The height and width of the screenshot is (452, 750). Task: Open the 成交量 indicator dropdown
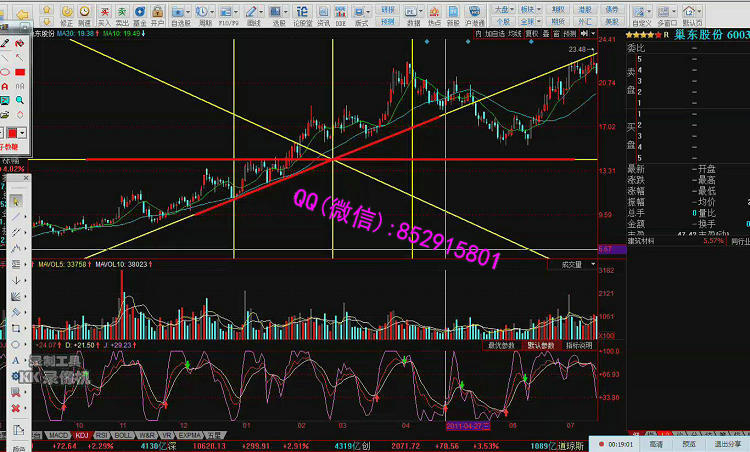click(x=573, y=264)
